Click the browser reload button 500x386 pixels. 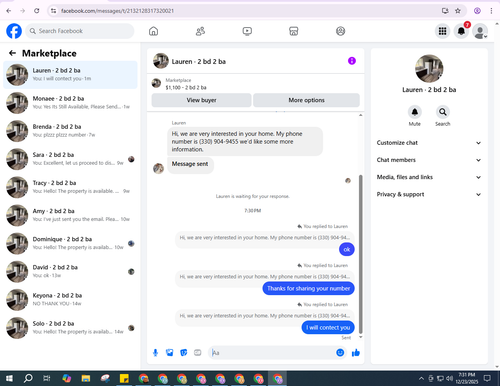(x=37, y=11)
